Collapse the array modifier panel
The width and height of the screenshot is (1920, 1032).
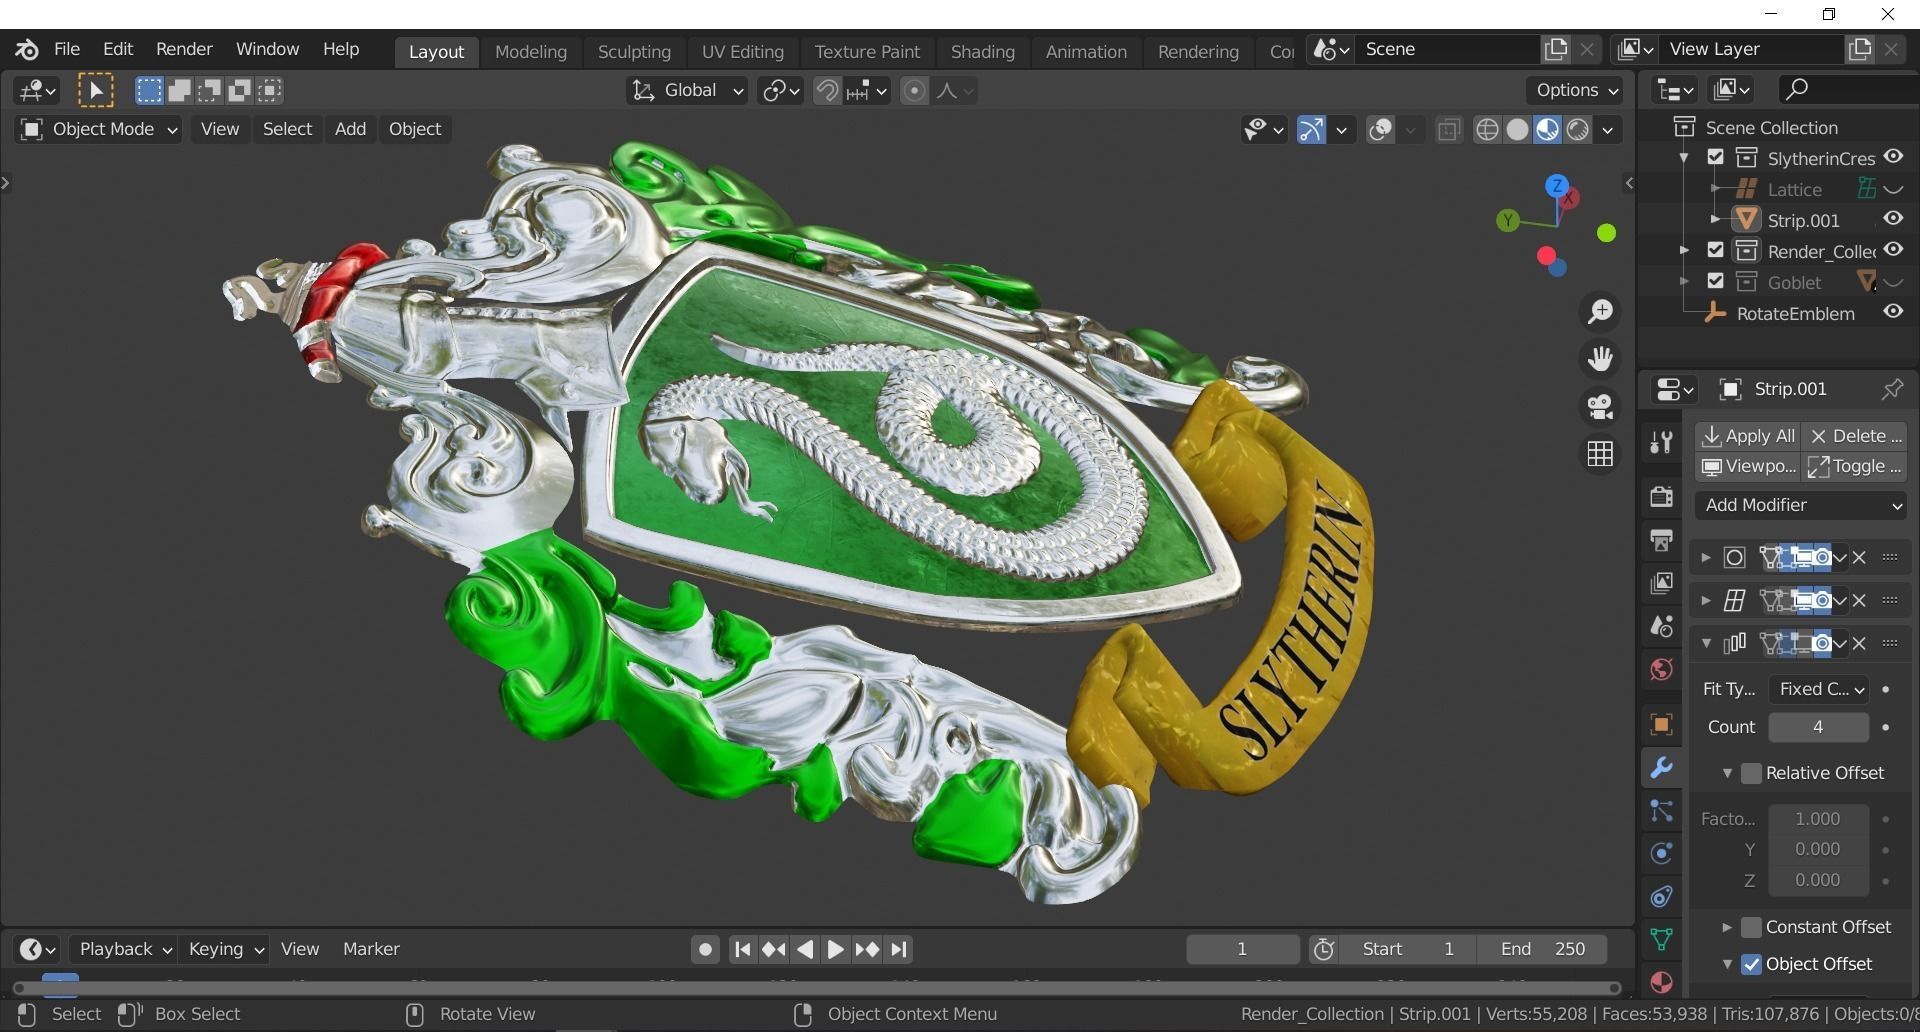1706,643
